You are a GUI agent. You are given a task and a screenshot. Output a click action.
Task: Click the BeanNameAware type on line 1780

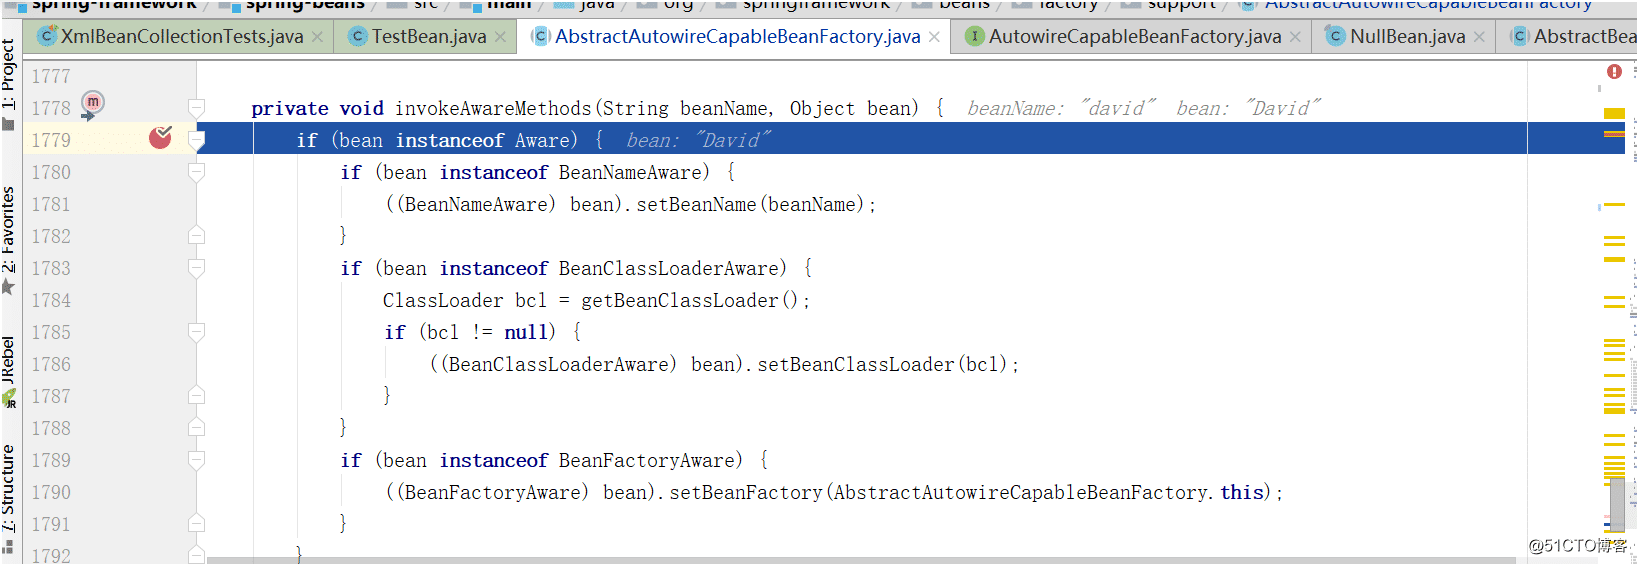[x=630, y=172]
